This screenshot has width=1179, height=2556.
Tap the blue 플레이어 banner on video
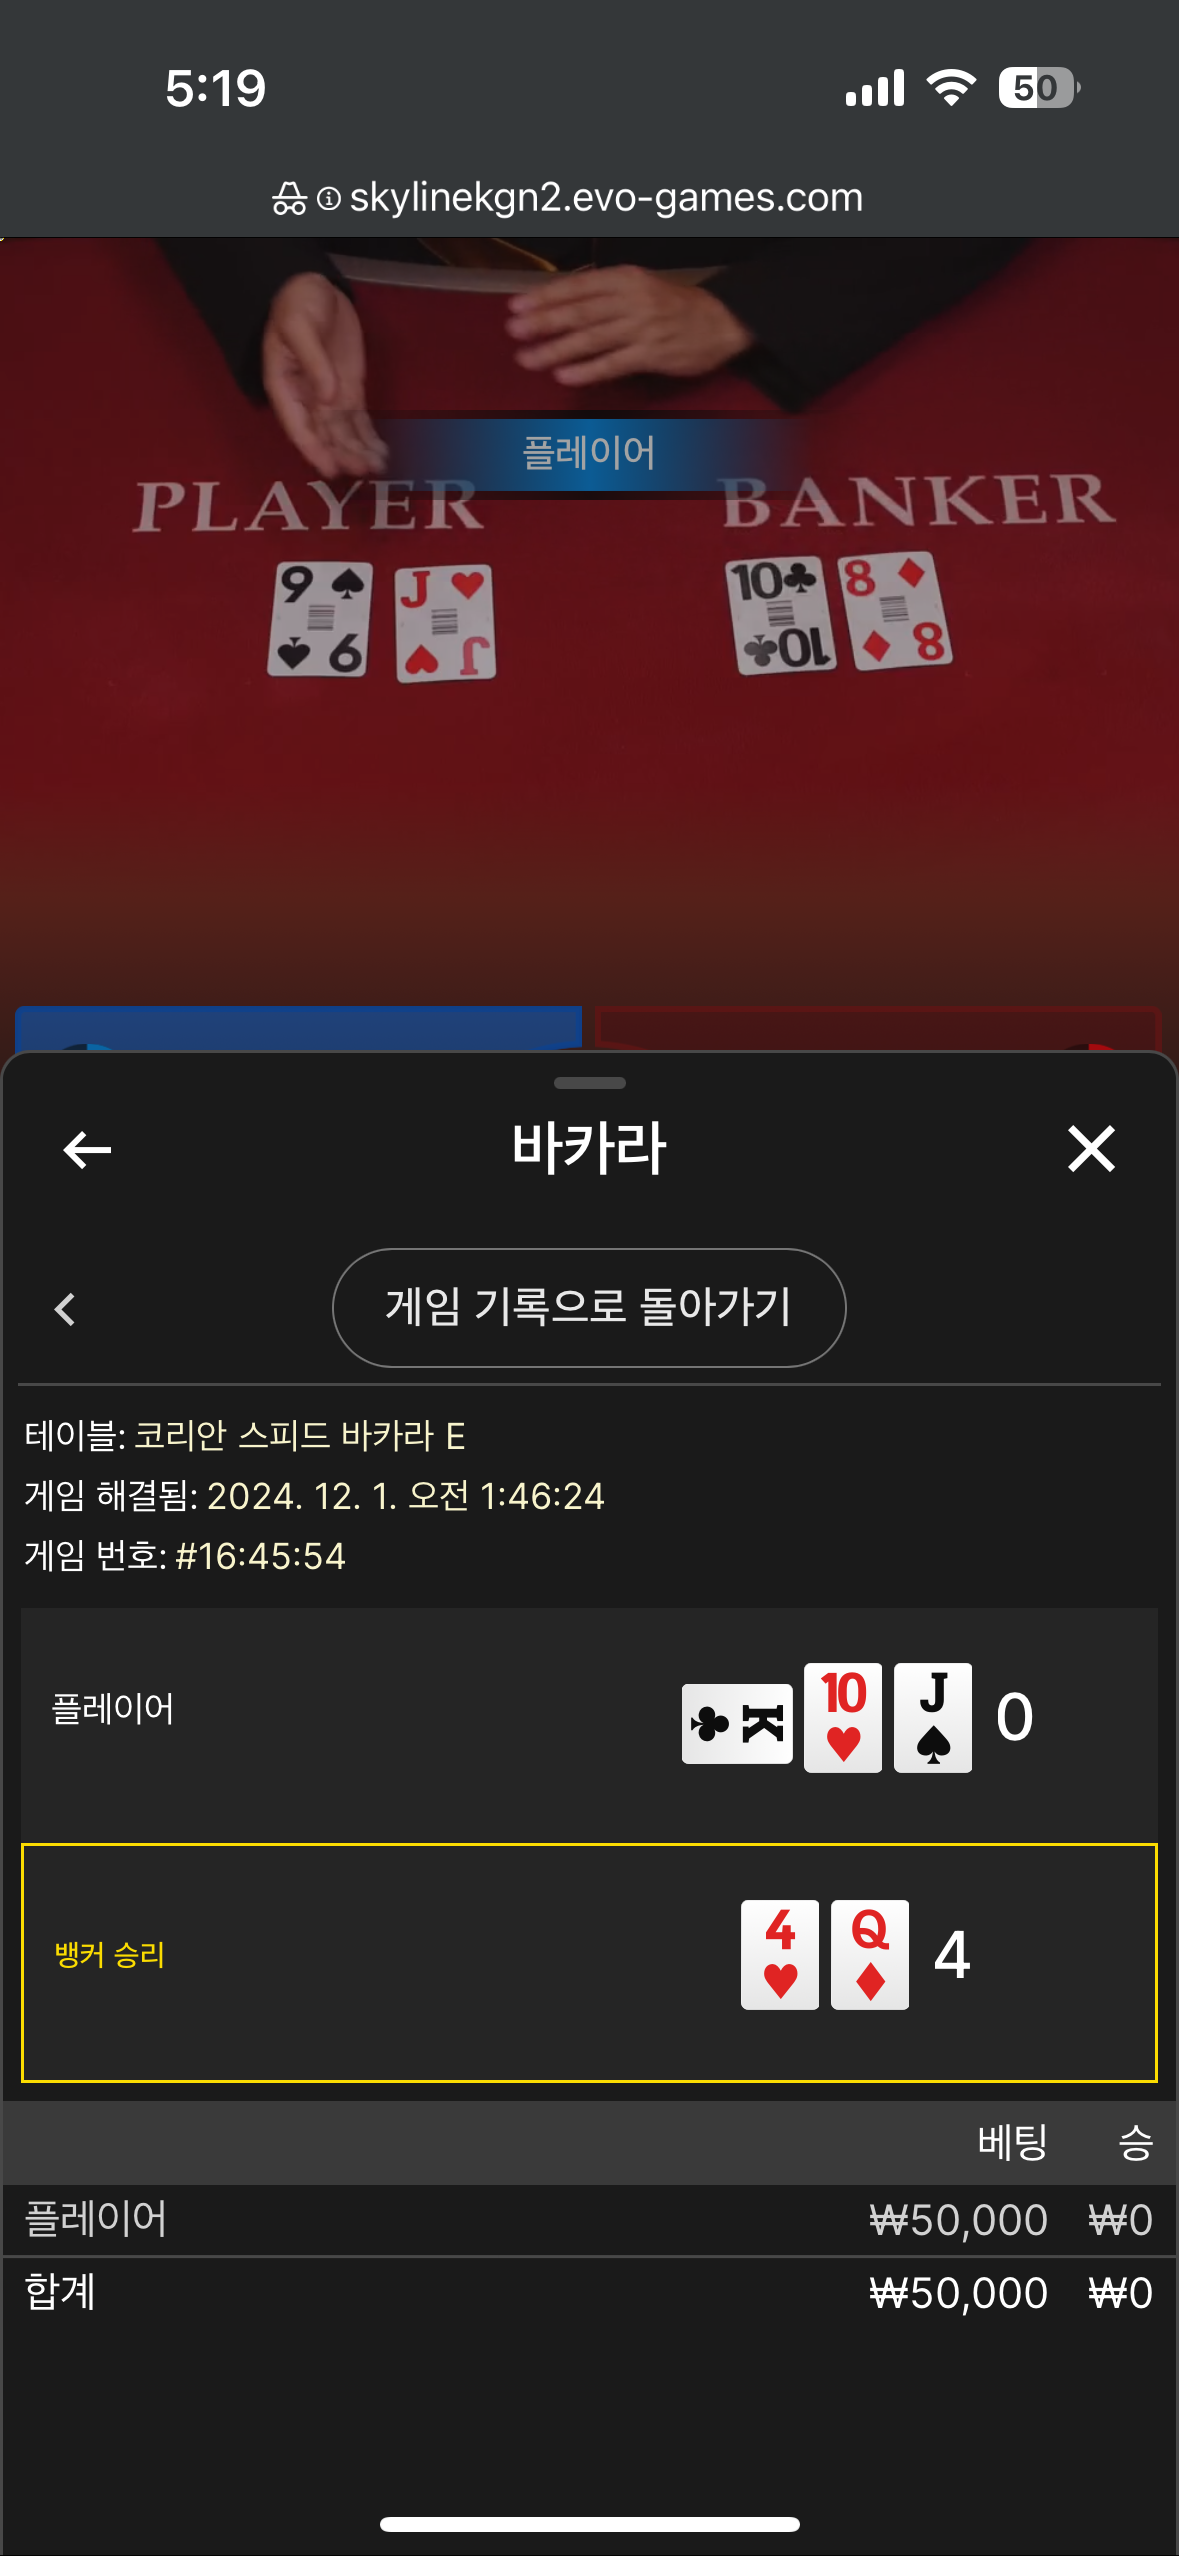[589, 453]
